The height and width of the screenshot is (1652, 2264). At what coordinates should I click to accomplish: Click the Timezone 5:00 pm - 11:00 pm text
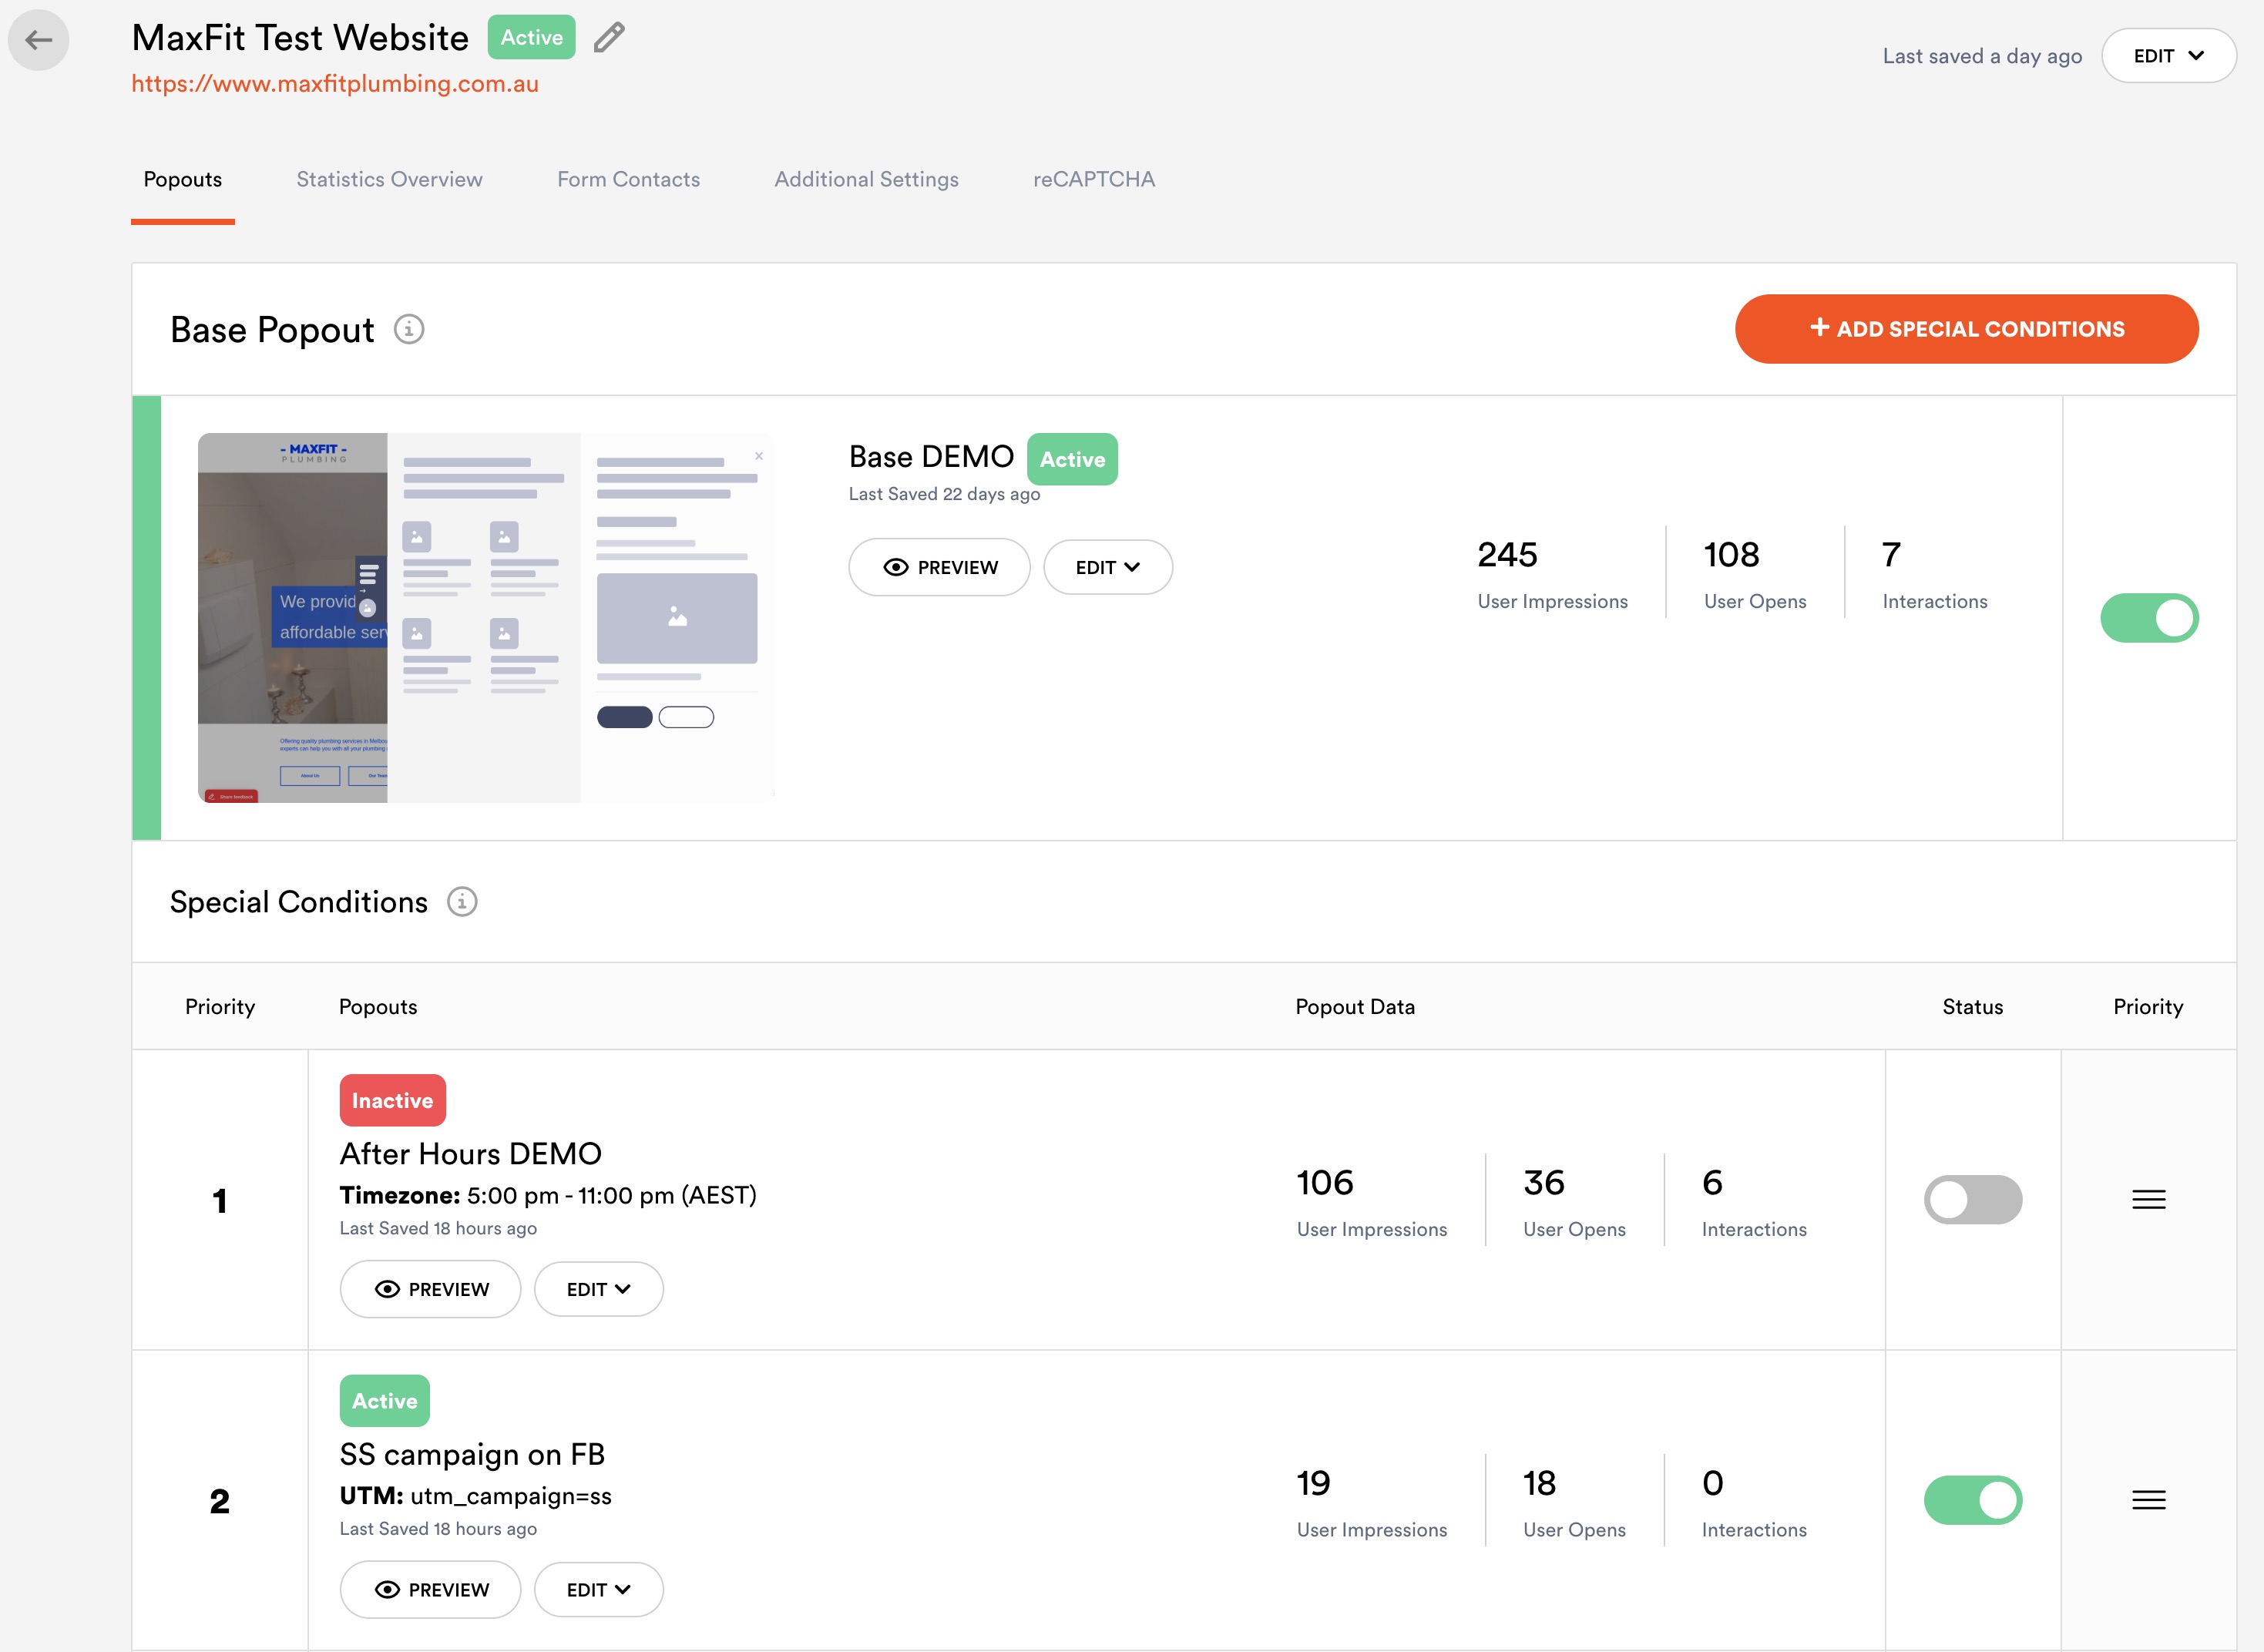click(x=548, y=1195)
